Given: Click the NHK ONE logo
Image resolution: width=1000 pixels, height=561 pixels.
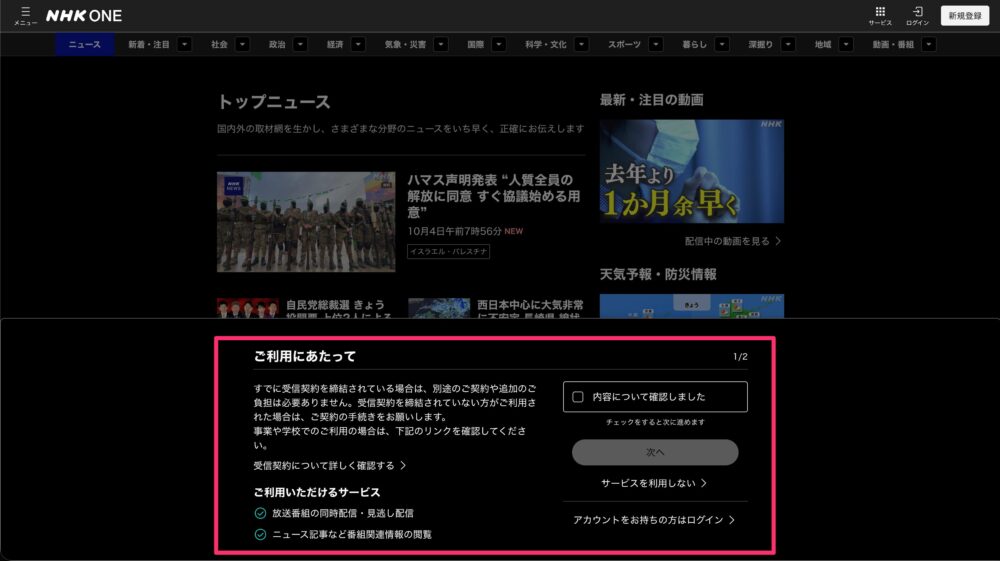Looking at the screenshot, I should [82, 15].
